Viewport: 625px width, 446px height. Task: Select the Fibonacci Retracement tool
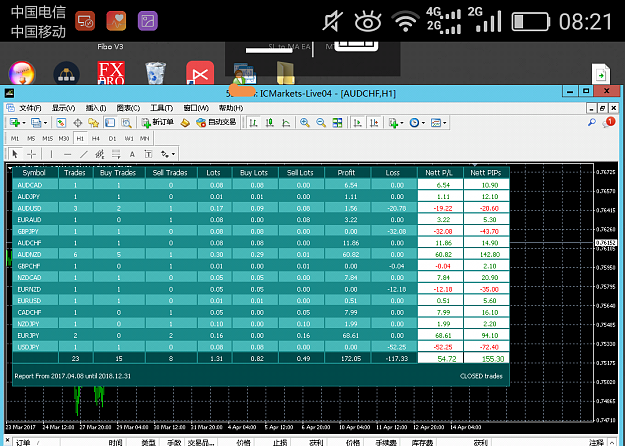click(x=116, y=154)
